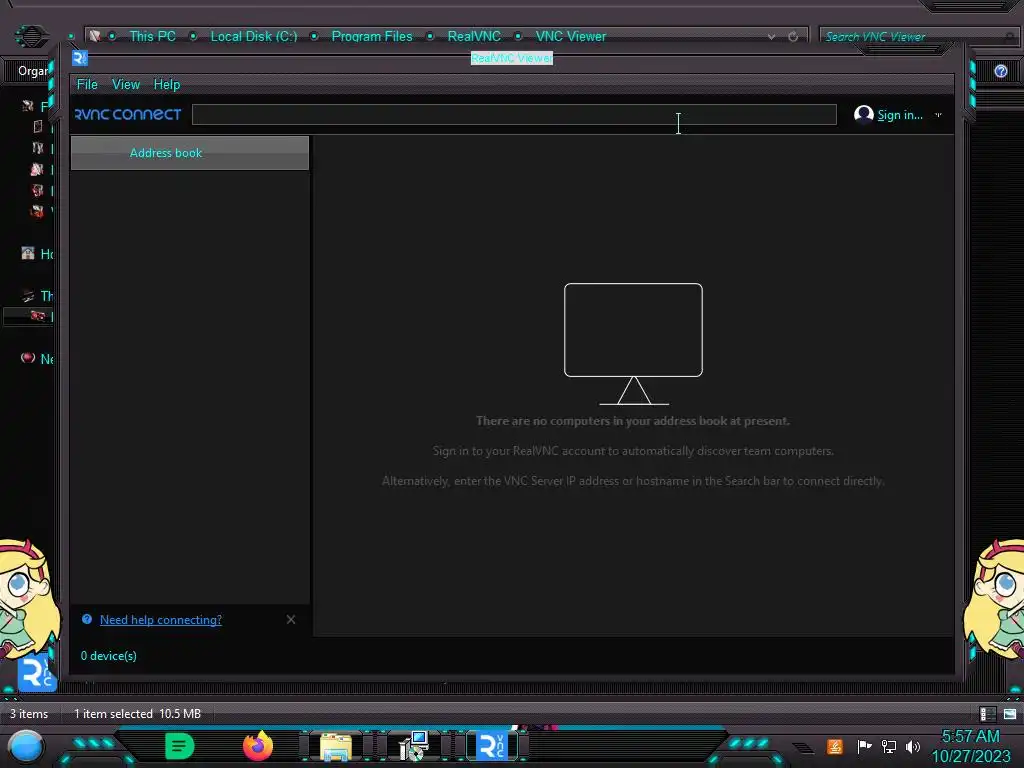Viewport: 1024px width, 768px height.
Task: Open the Action Center flag tray icon
Action: (864, 746)
